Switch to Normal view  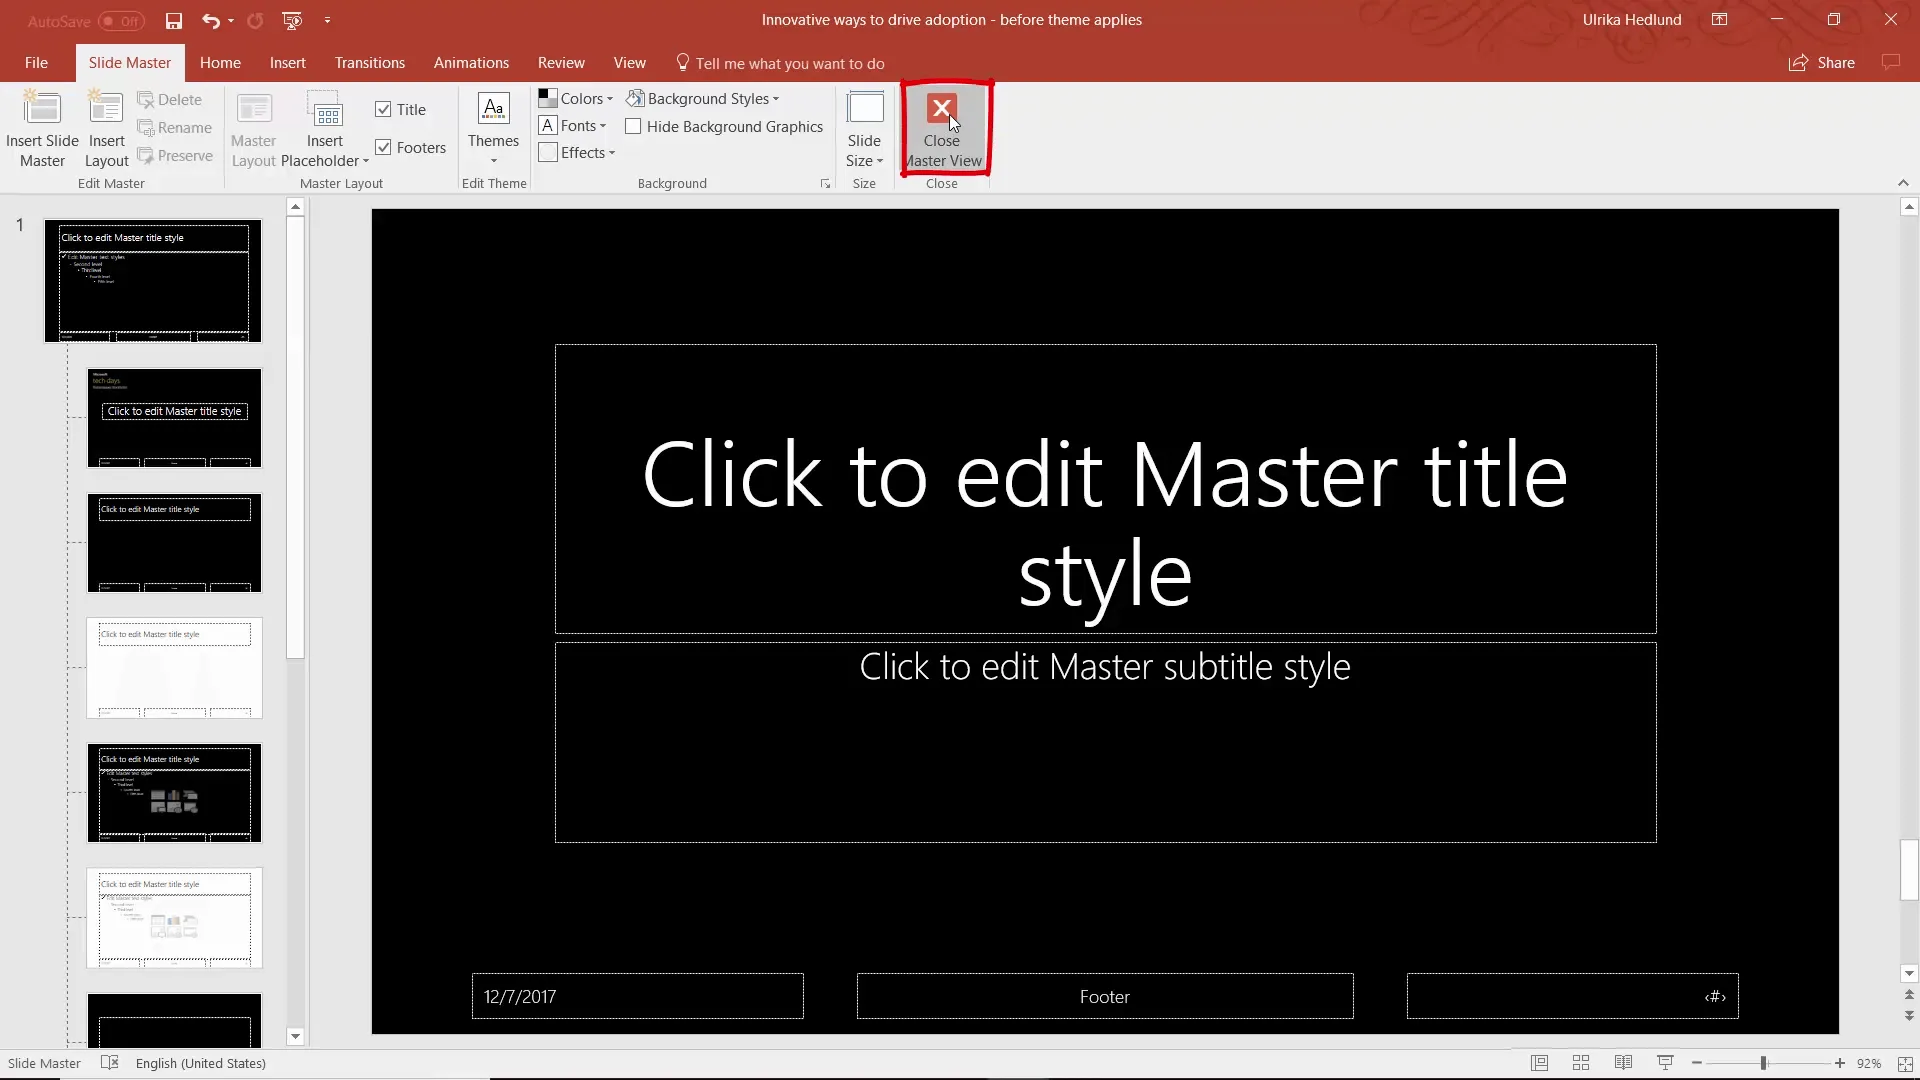[x=1539, y=1063]
